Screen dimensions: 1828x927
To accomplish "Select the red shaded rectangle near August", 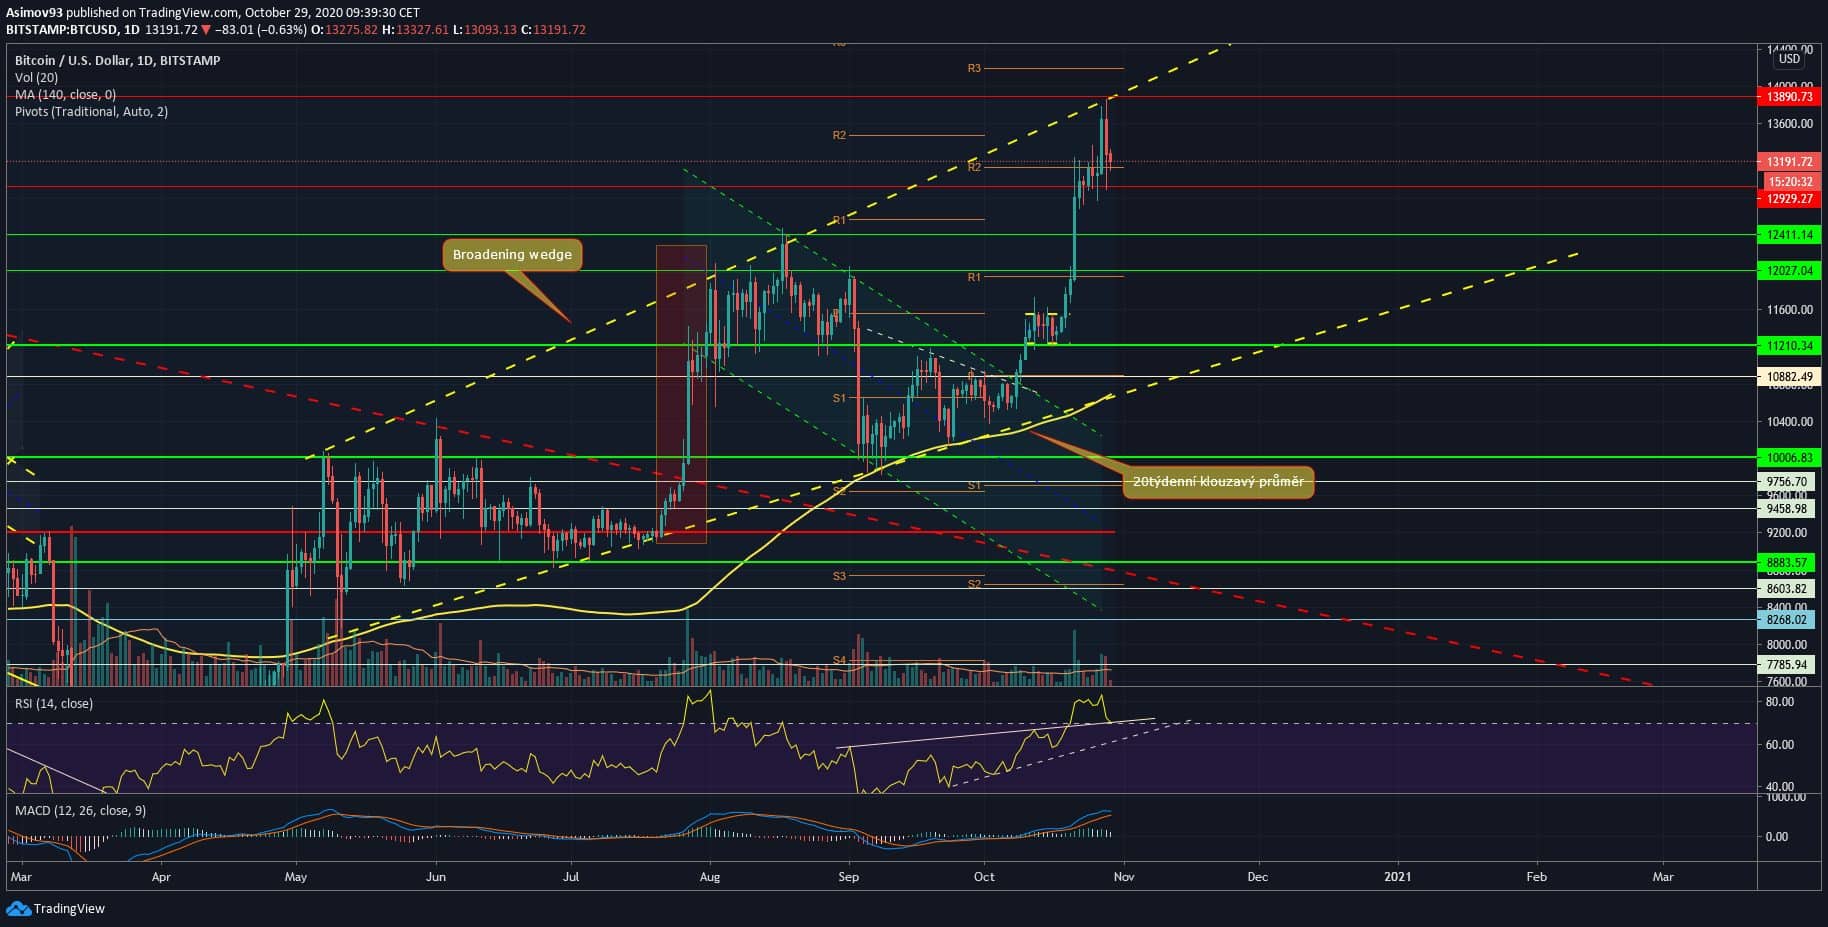I will (x=681, y=394).
